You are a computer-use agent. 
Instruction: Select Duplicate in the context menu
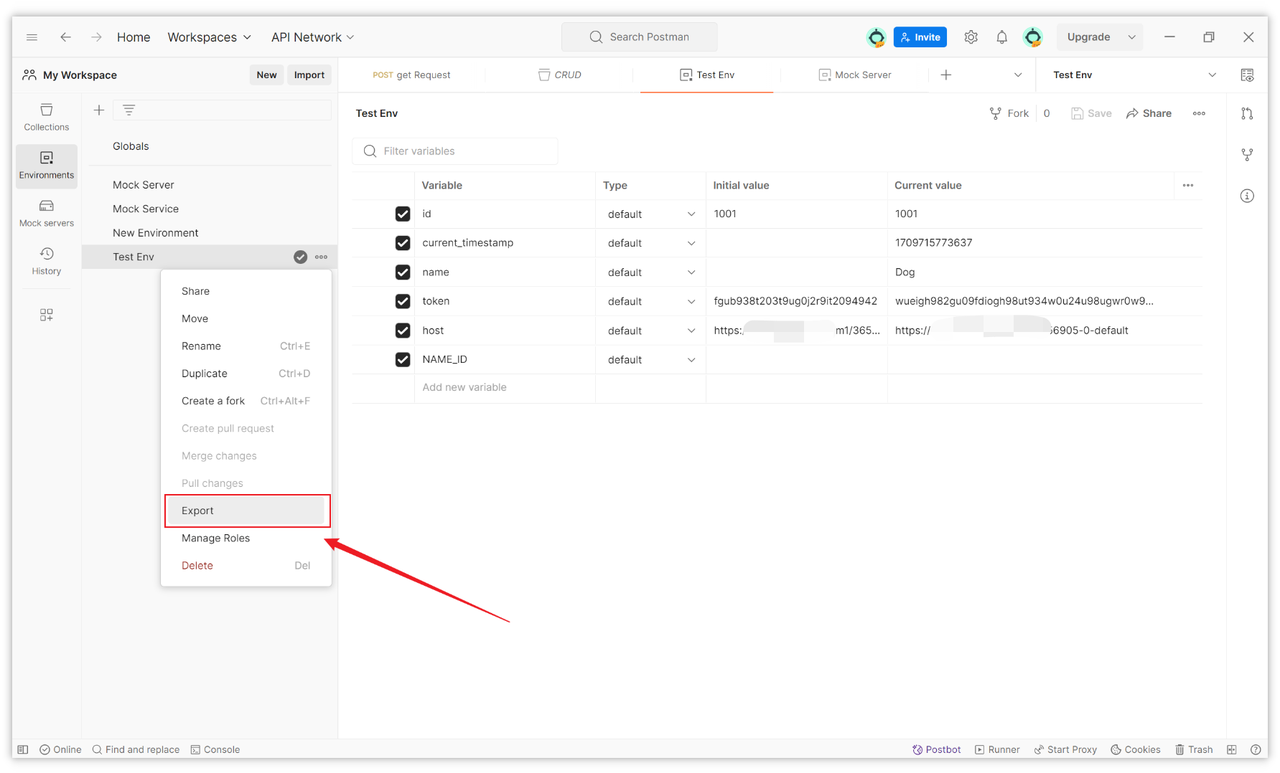click(246, 373)
